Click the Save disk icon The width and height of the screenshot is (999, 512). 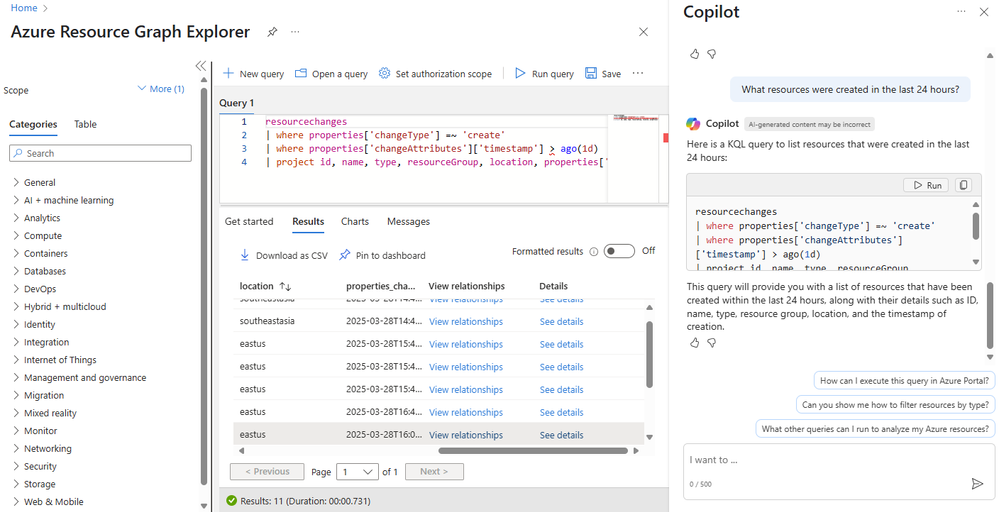pyautogui.click(x=591, y=73)
